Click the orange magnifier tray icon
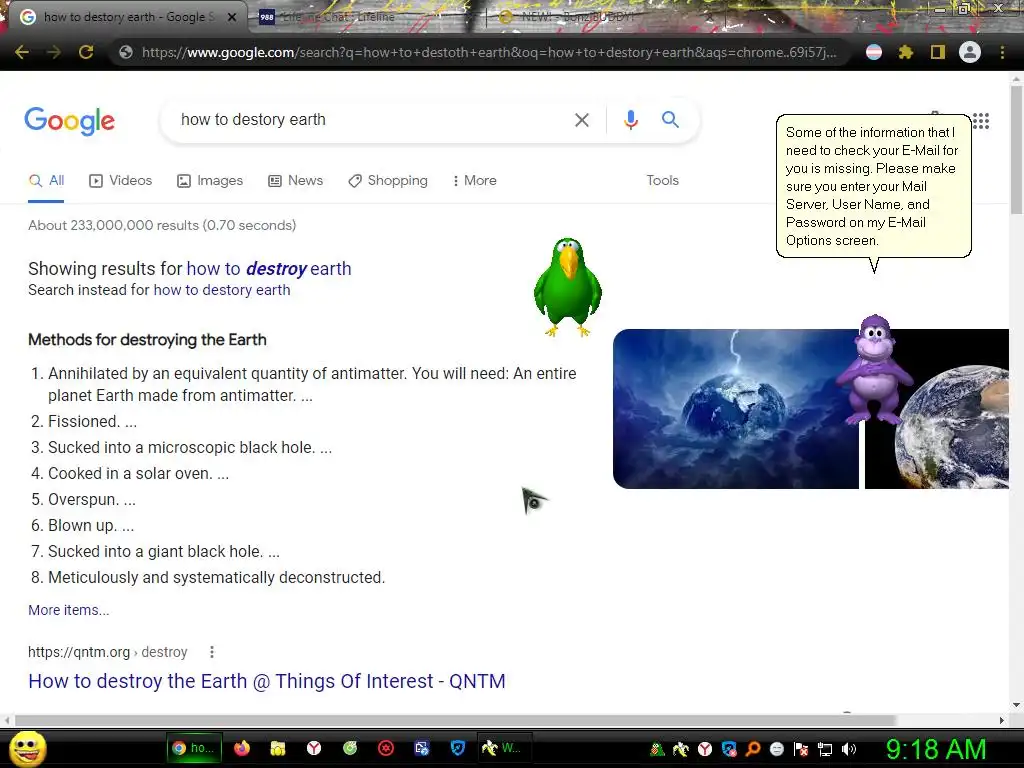Screen dimensions: 1024x768 (x=753, y=749)
